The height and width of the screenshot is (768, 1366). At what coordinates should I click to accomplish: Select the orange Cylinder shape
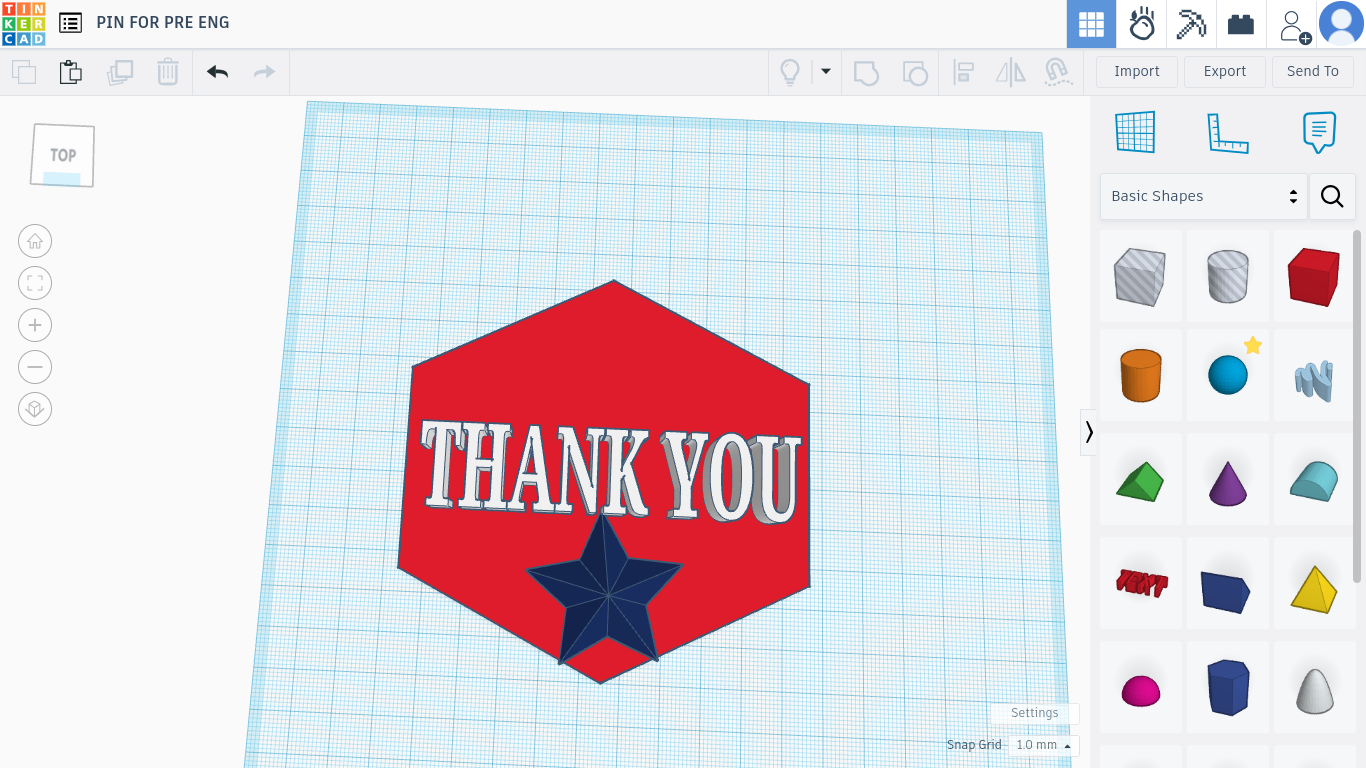coord(1141,376)
